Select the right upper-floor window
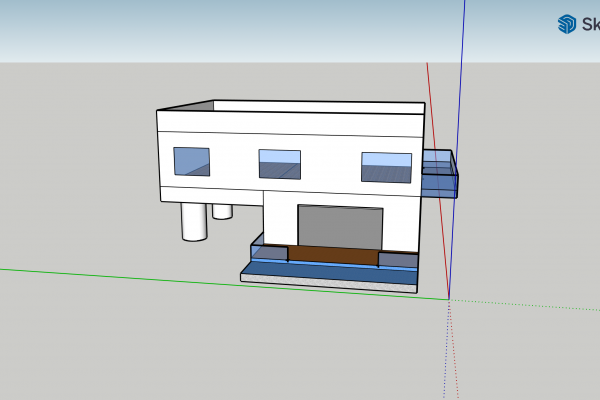 [x=386, y=167]
